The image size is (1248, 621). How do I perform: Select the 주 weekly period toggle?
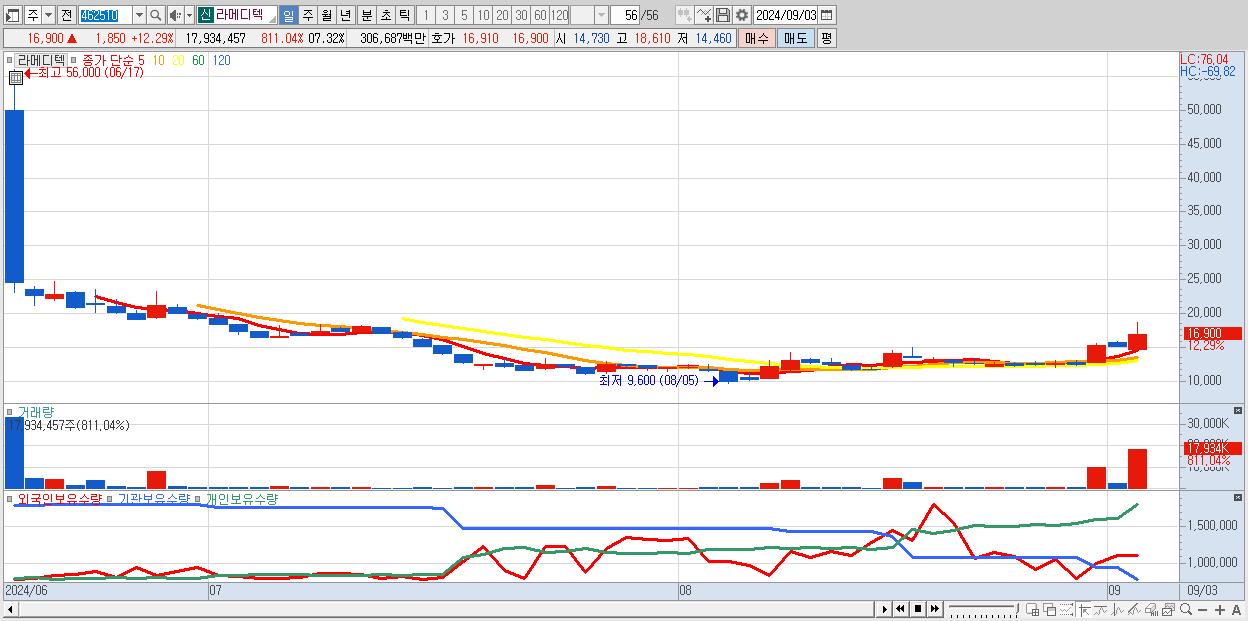point(307,15)
